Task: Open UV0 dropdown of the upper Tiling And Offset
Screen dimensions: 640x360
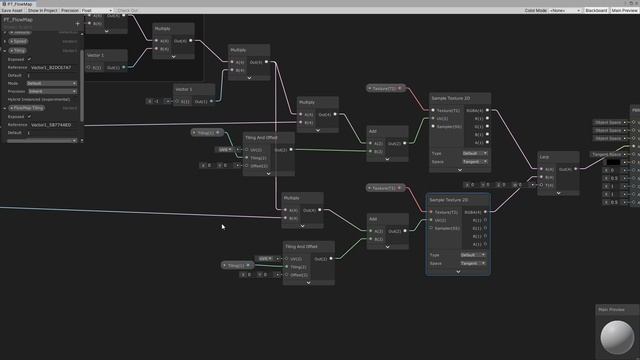Action: [225, 150]
